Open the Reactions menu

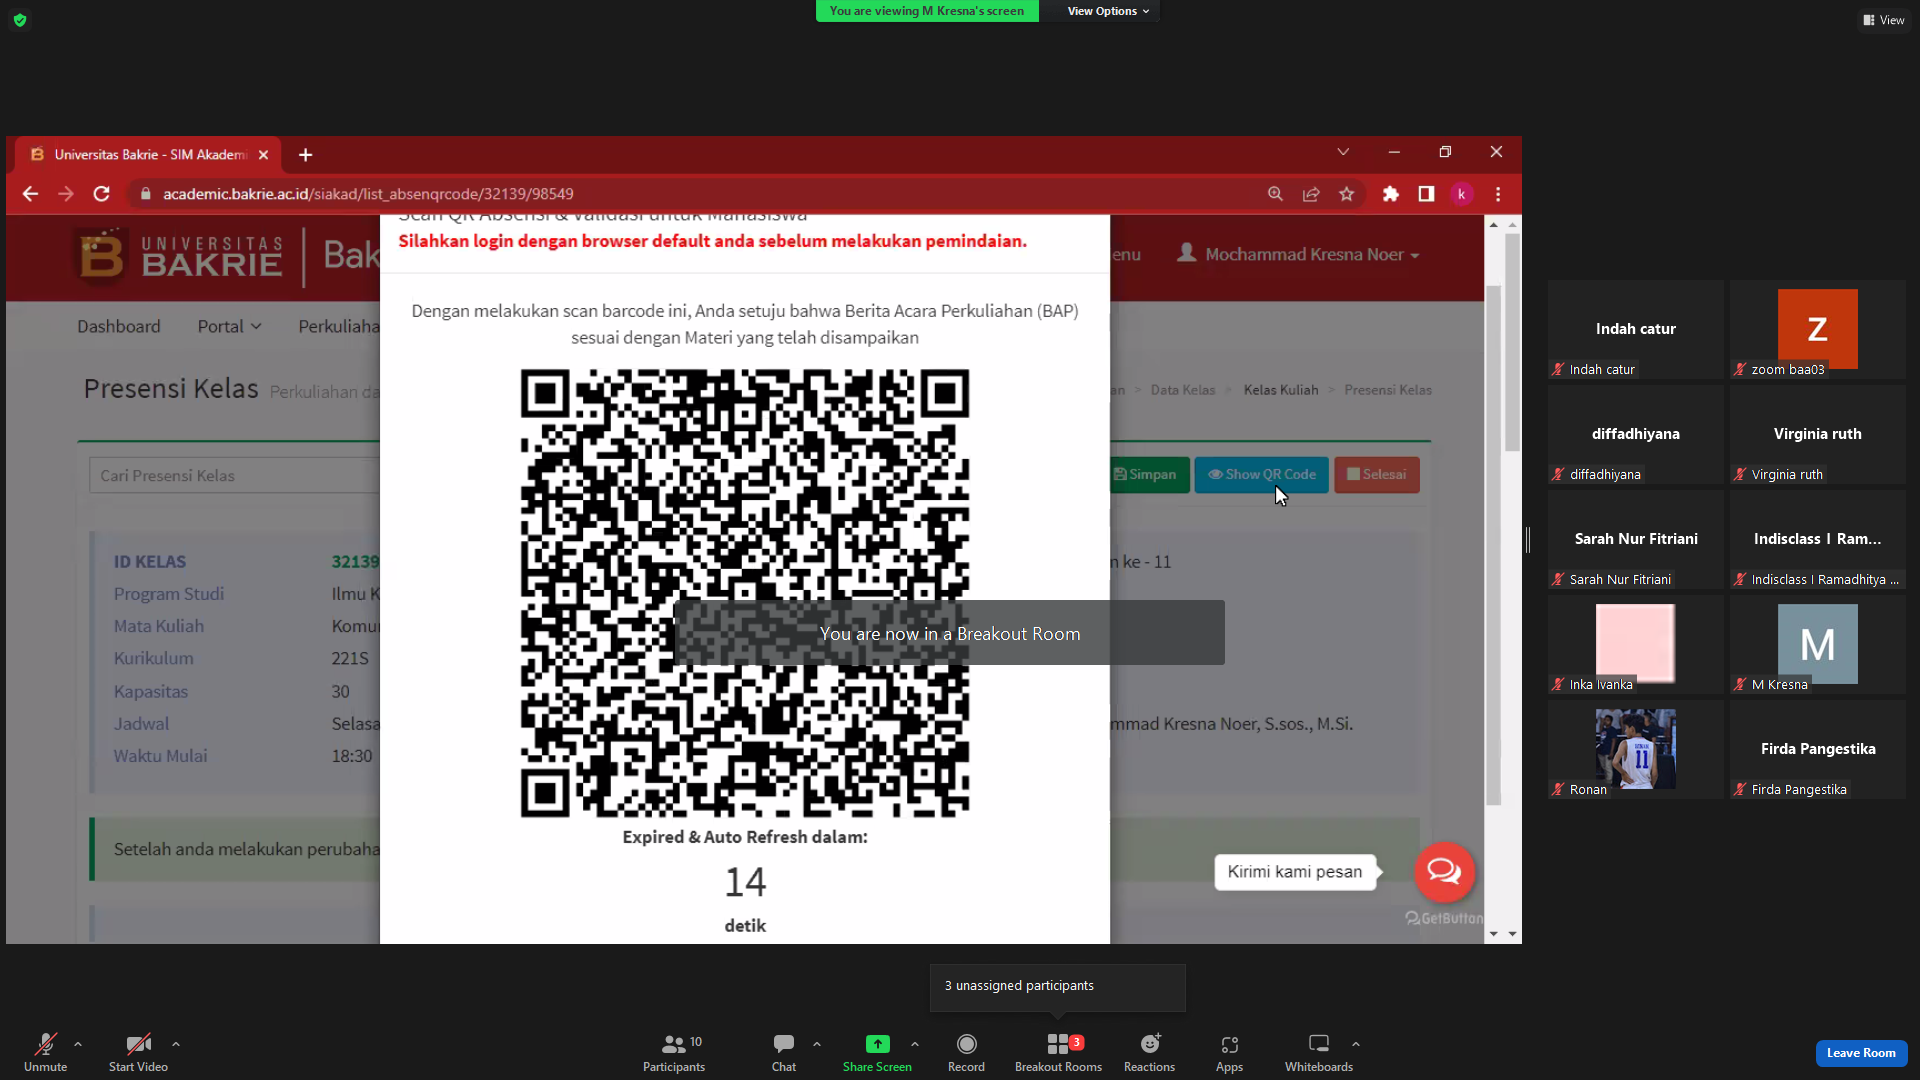coord(1149,1052)
